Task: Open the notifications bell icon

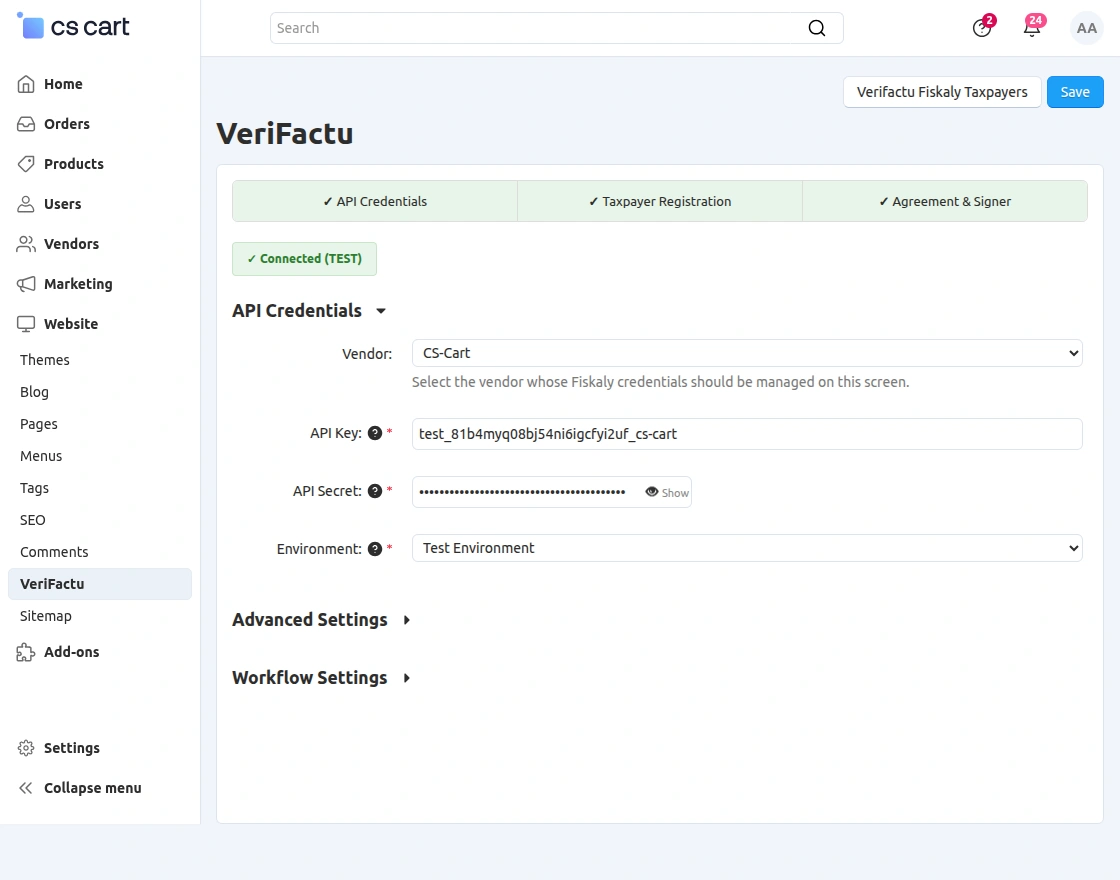Action: pyautogui.click(x=1031, y=28)
